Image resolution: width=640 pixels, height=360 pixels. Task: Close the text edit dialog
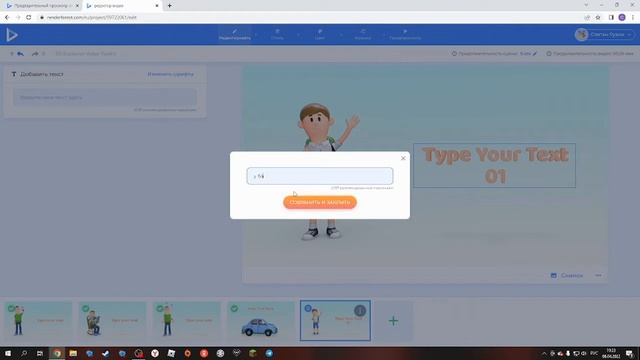[403, 158]
